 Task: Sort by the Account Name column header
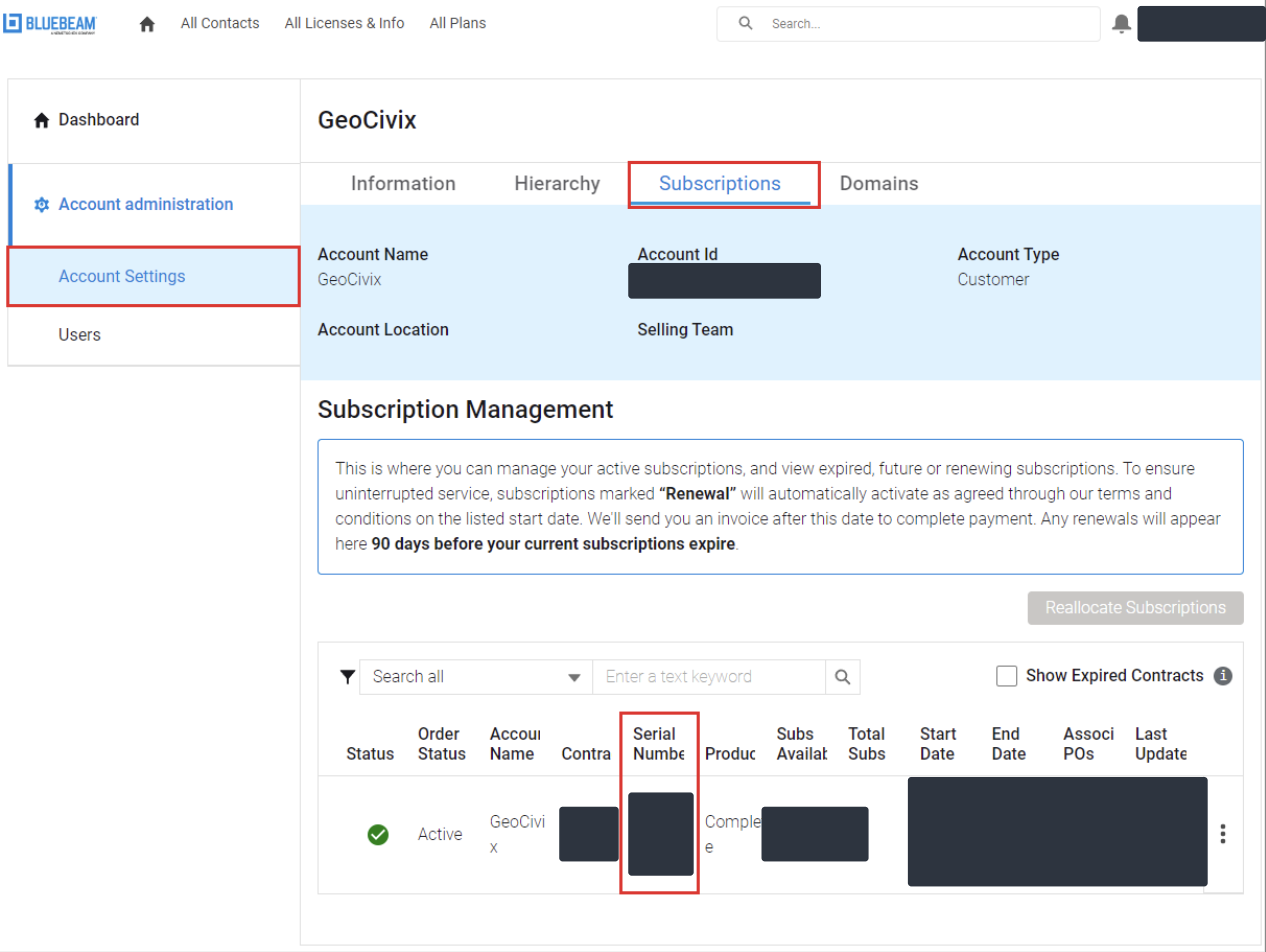tap(515, 744)
